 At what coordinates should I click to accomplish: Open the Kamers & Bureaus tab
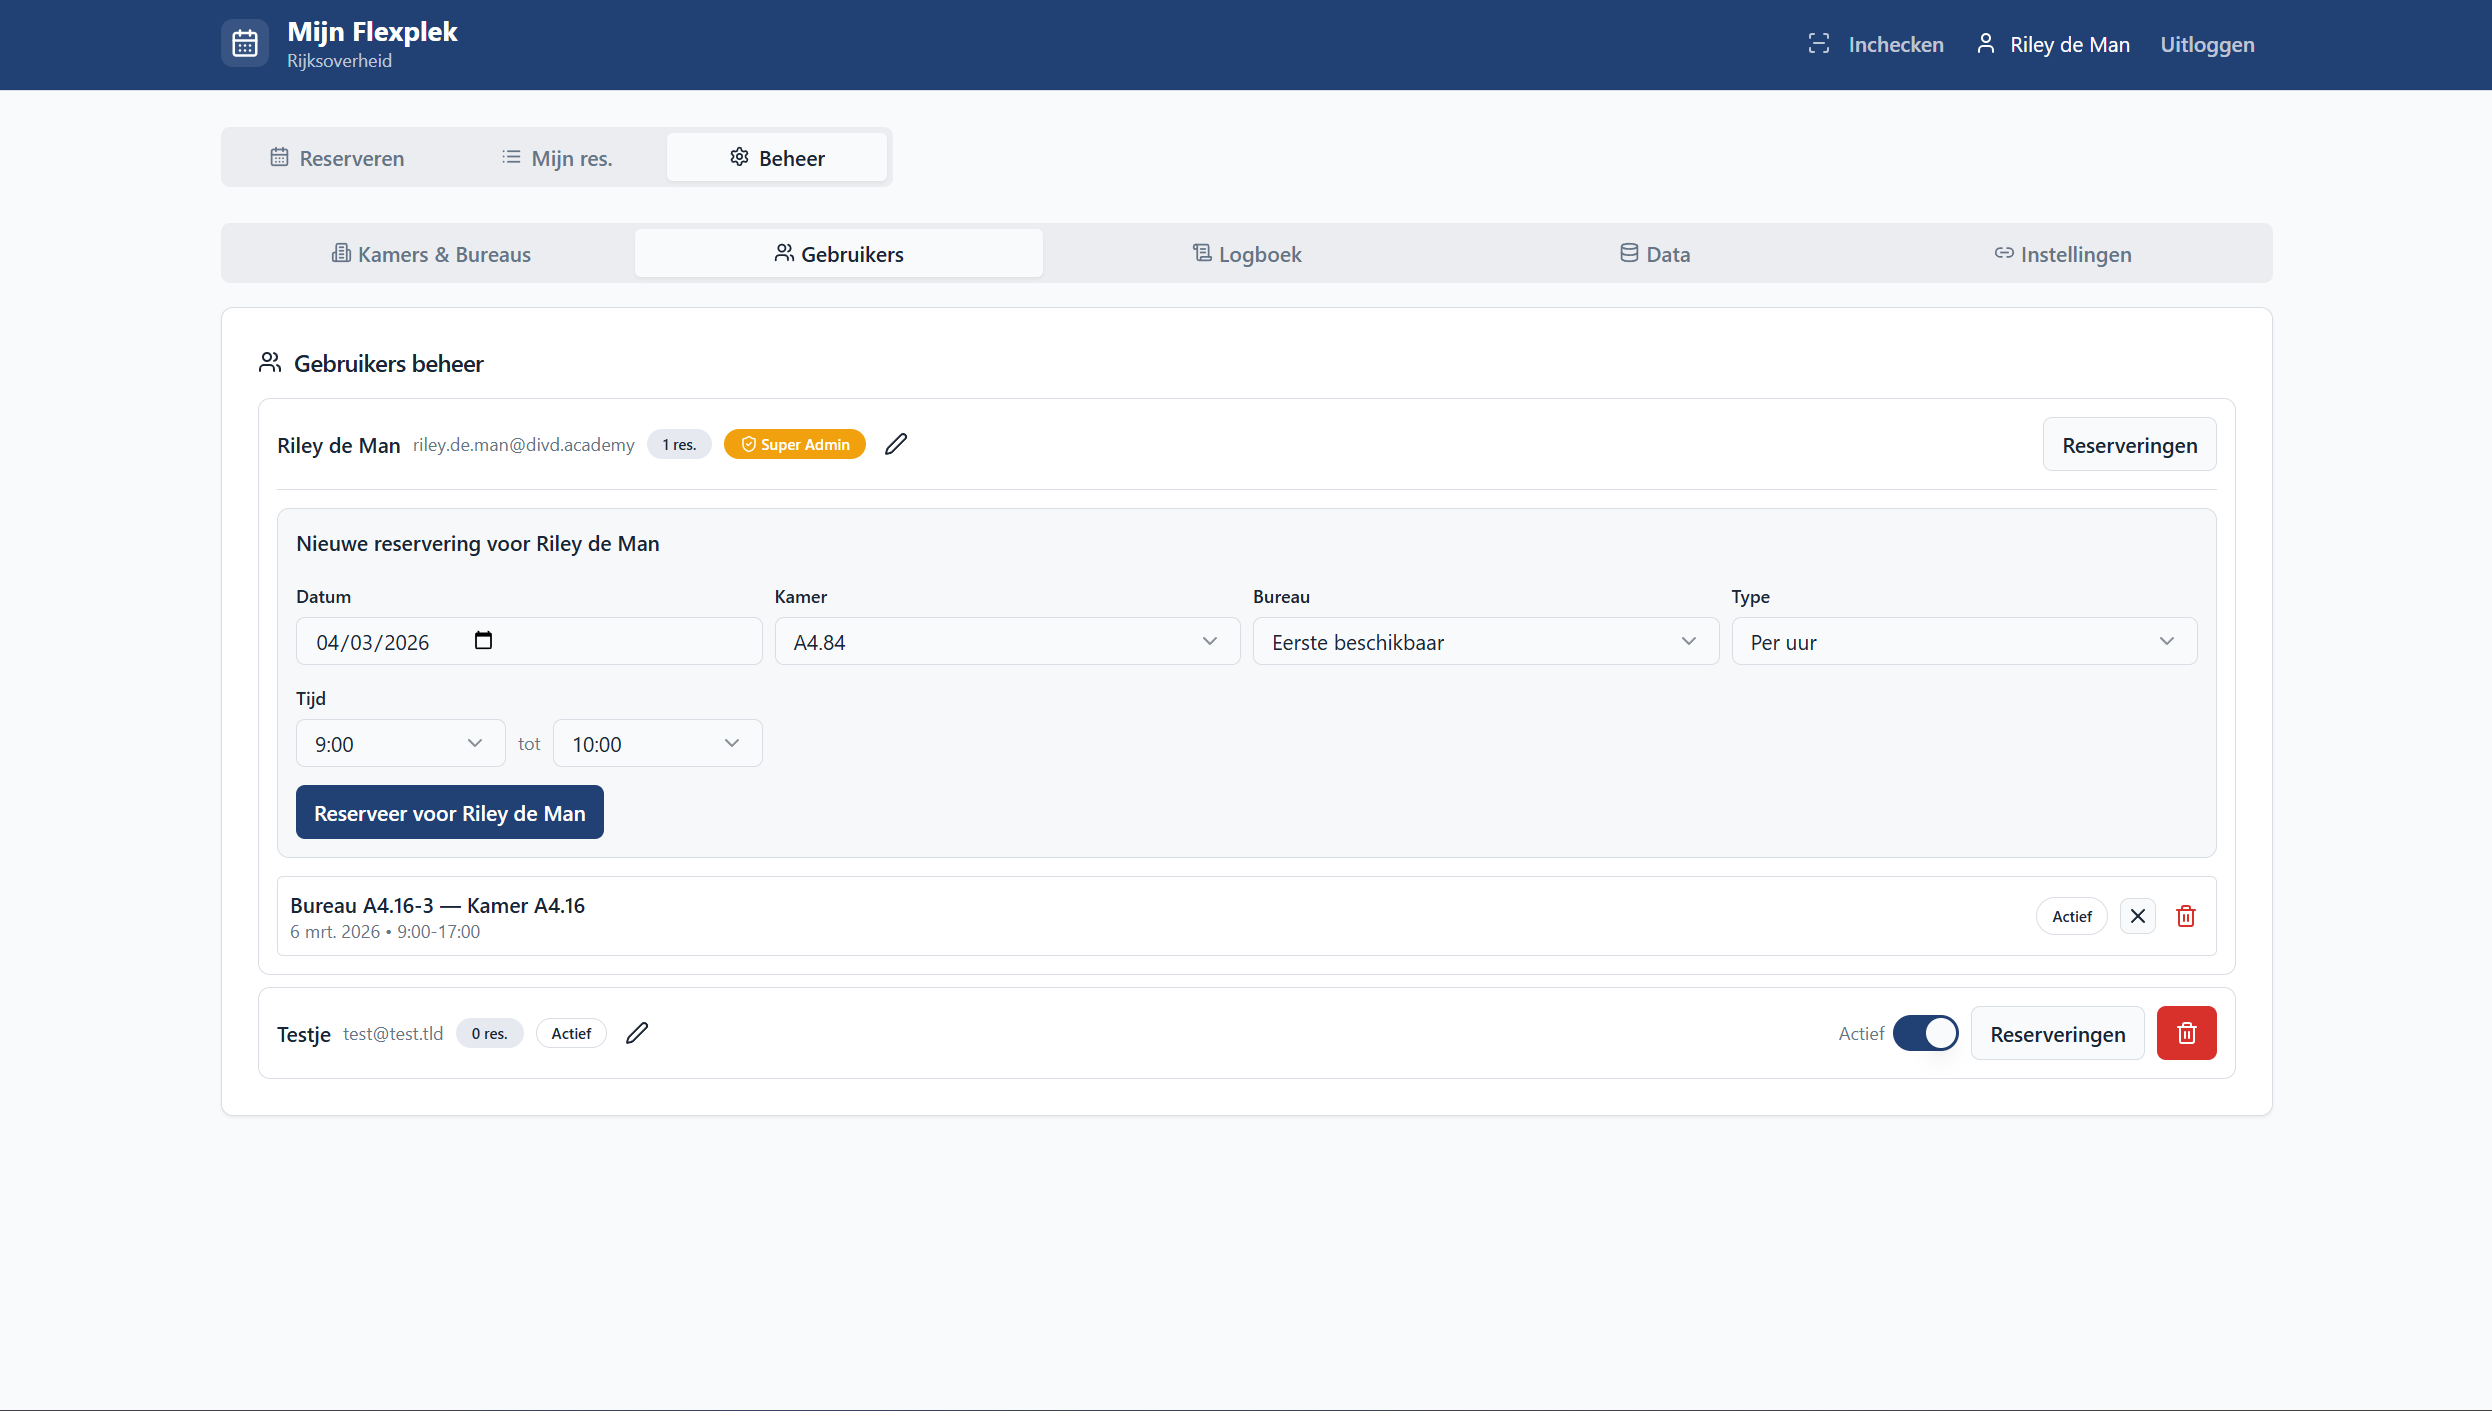pos(431,254)
